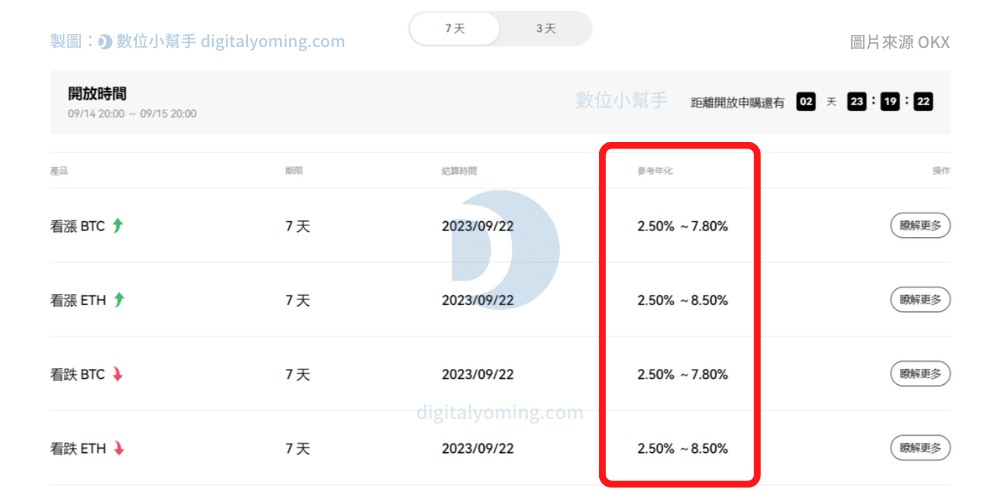Click the 參考年化 column header
1000x500 pixels.
(654, 171)
